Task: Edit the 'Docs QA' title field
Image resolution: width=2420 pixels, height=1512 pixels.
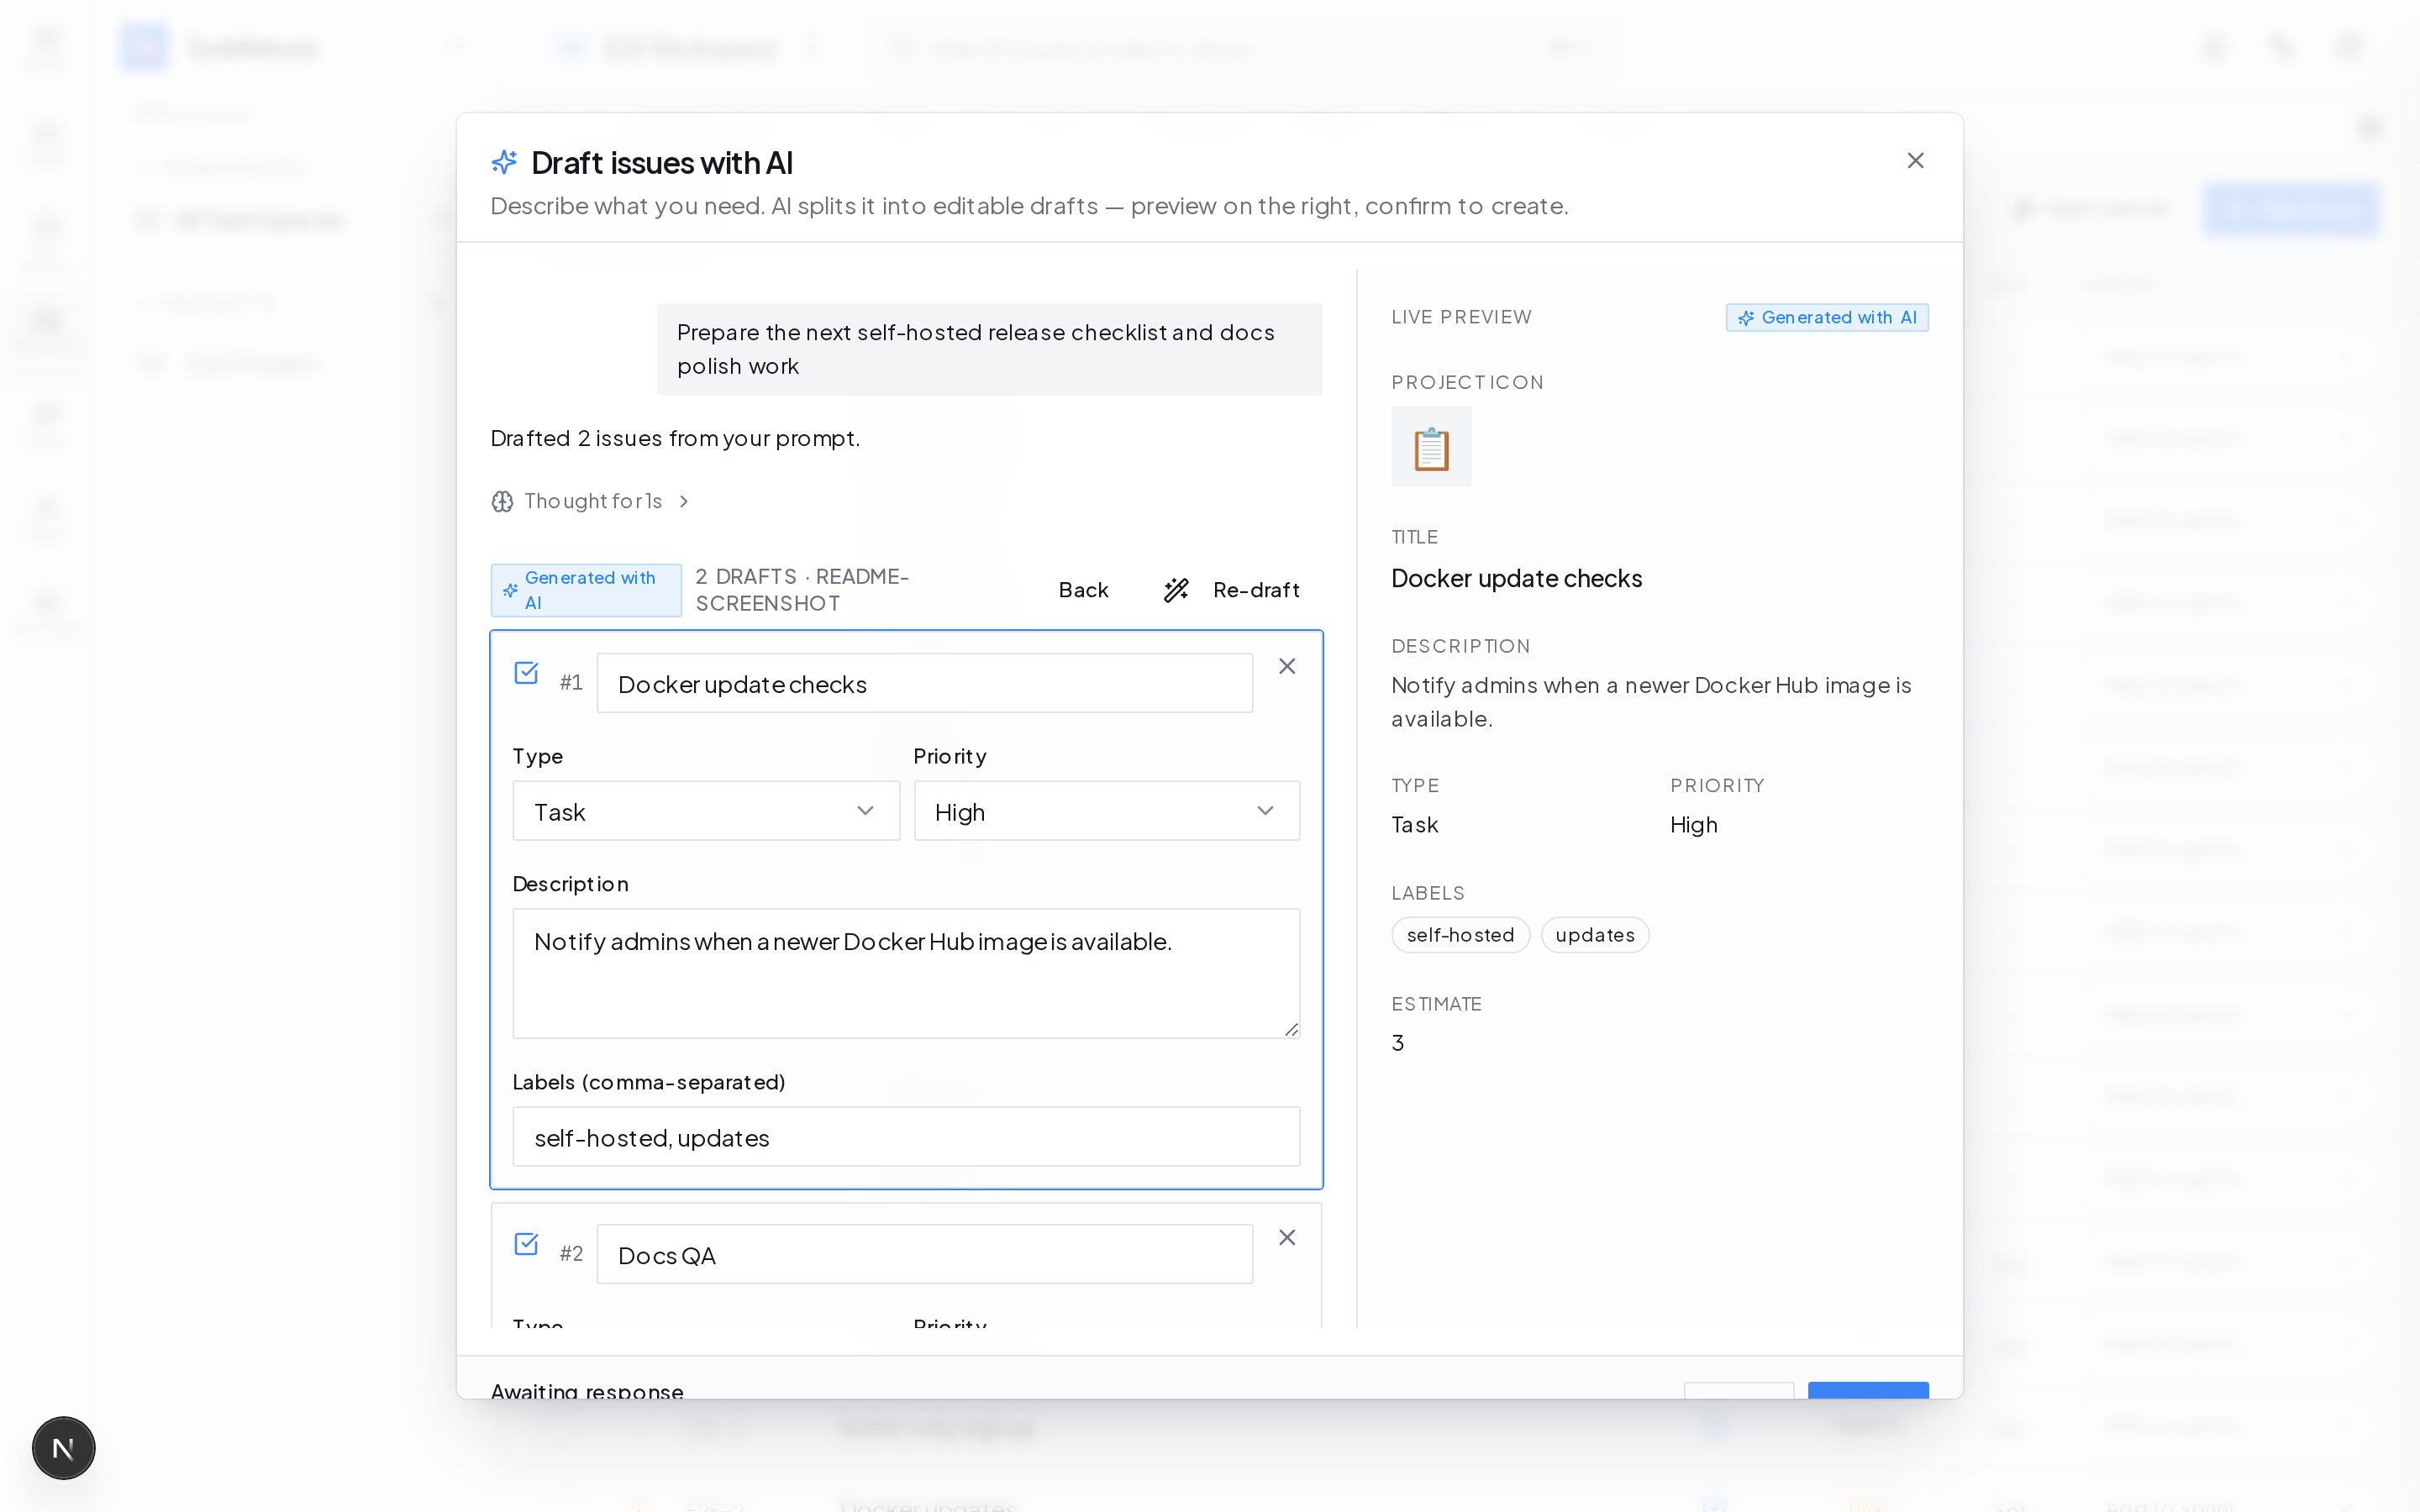Action: point(924,1255)
